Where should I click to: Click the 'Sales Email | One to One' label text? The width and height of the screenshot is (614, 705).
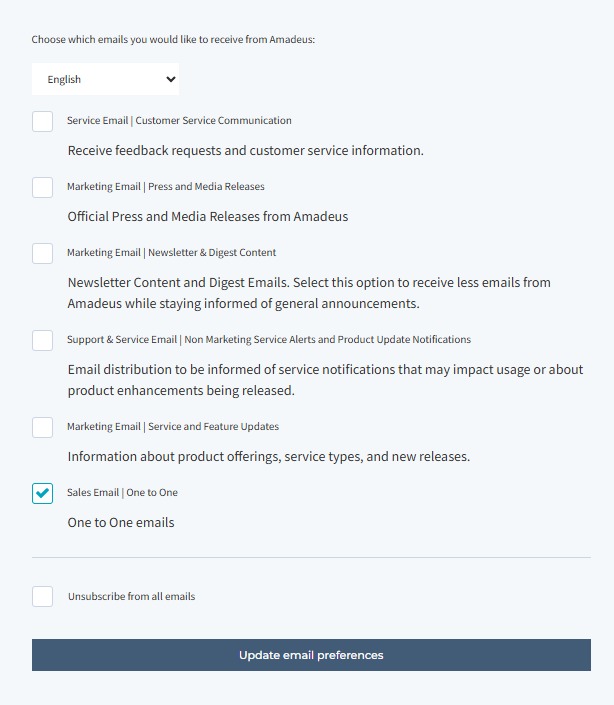[x=122, y=492]
